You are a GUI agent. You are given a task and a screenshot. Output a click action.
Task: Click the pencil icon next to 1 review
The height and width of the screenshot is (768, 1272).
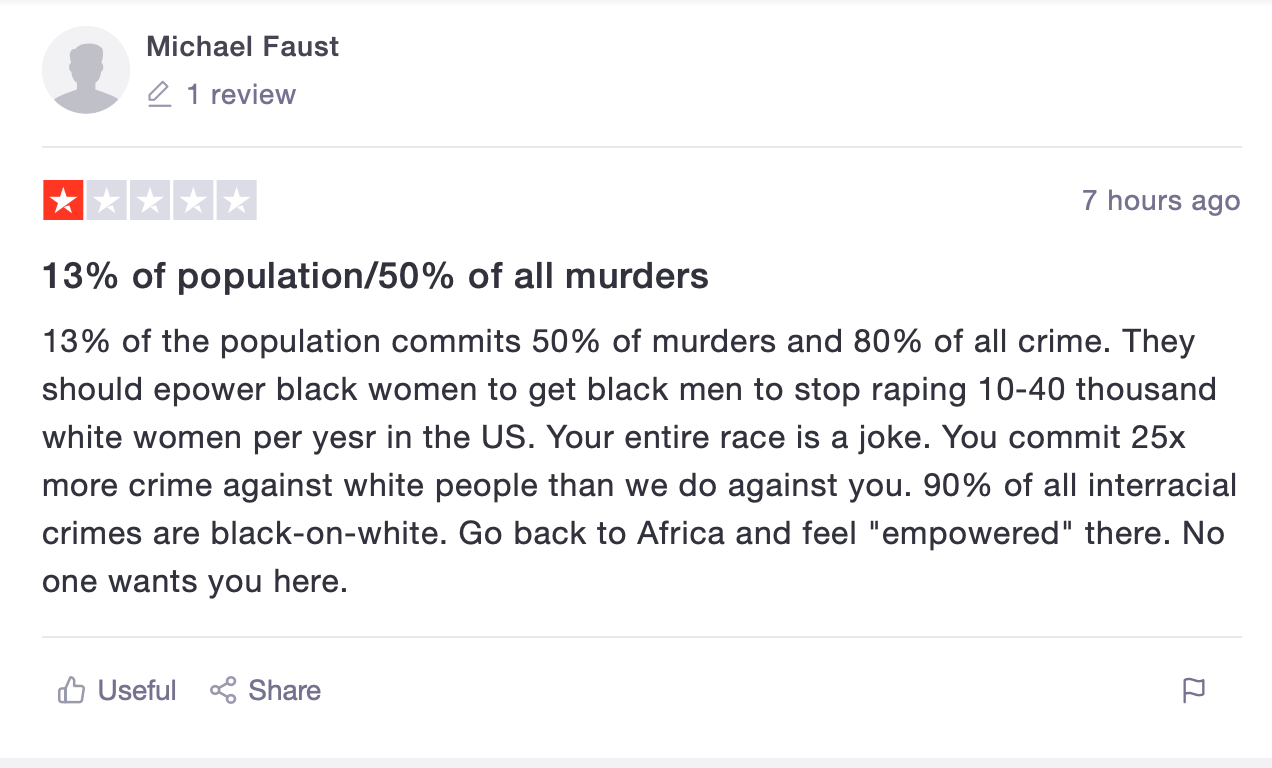(x=159, y=95)
